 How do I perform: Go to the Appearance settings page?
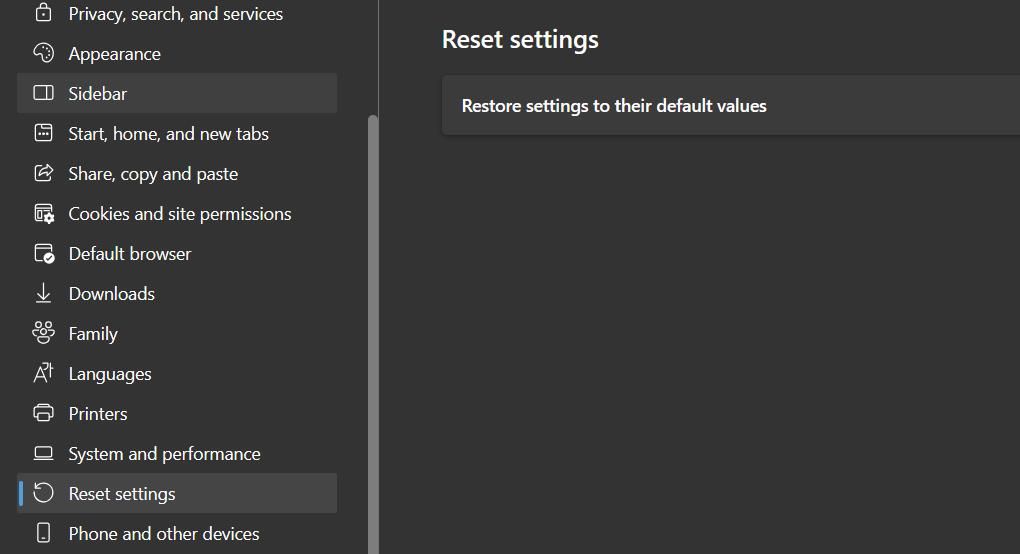click(x=114, y=54)
